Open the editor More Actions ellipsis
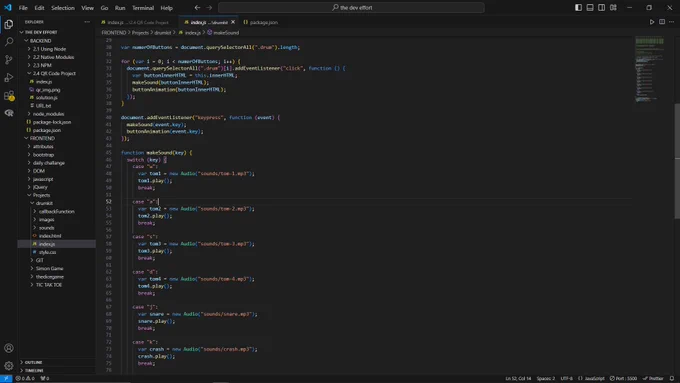Image resolution: width=680 pixels, height=383 pixels. pyautogui.click(x=672, y=22)
